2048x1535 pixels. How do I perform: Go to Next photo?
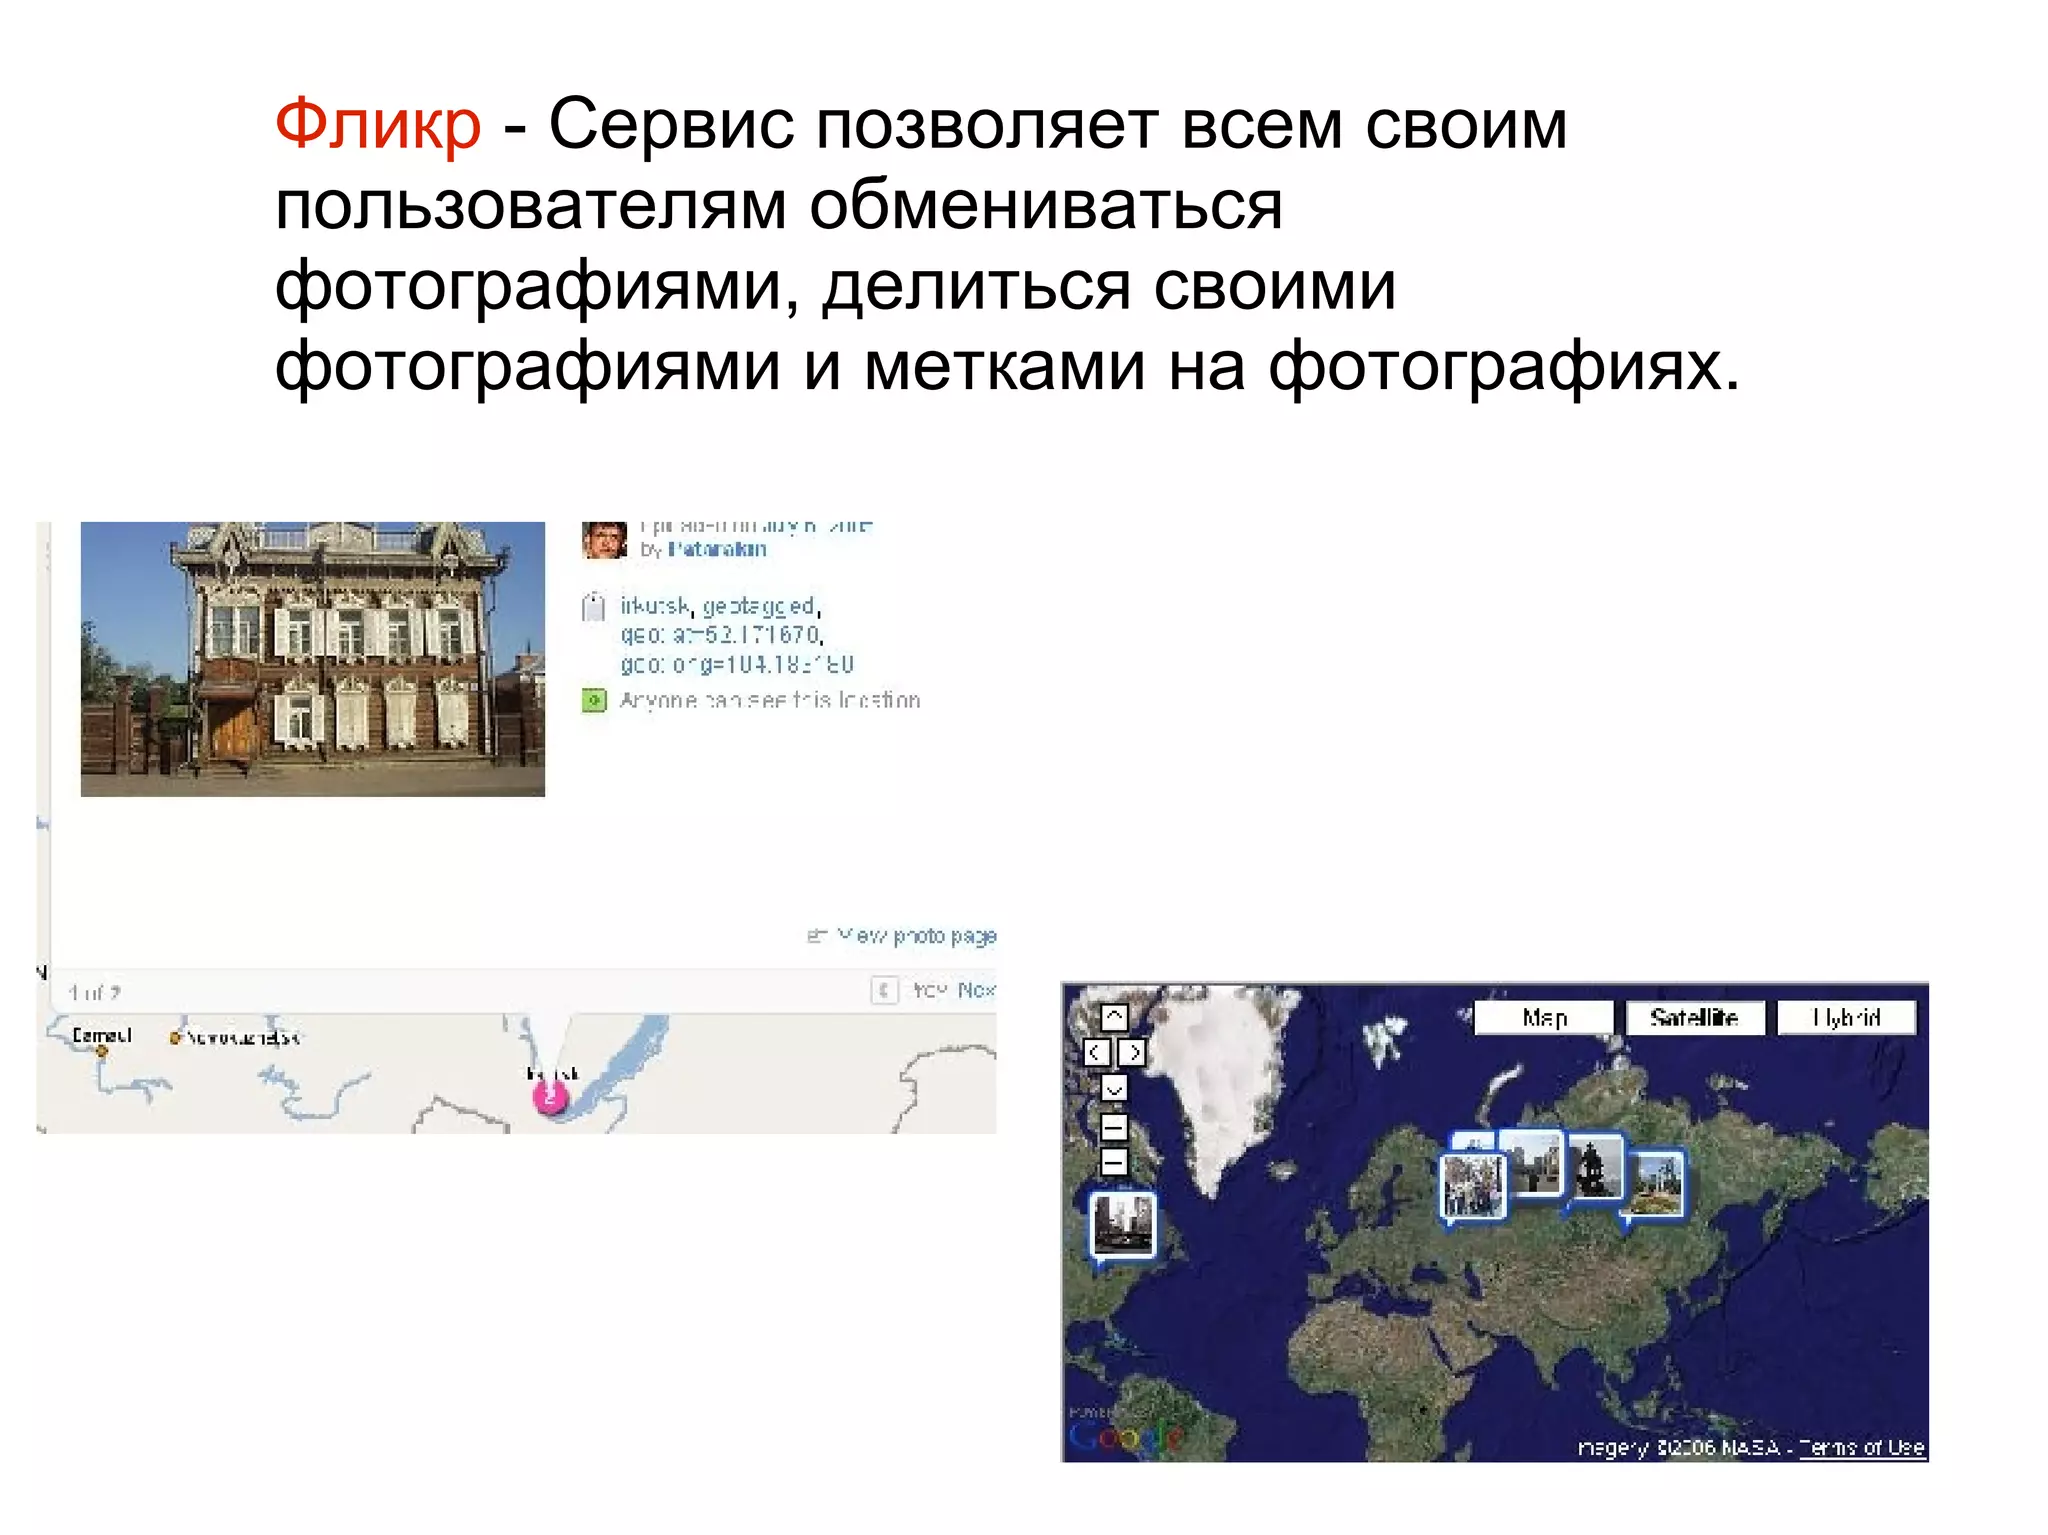tap(976, 990)
